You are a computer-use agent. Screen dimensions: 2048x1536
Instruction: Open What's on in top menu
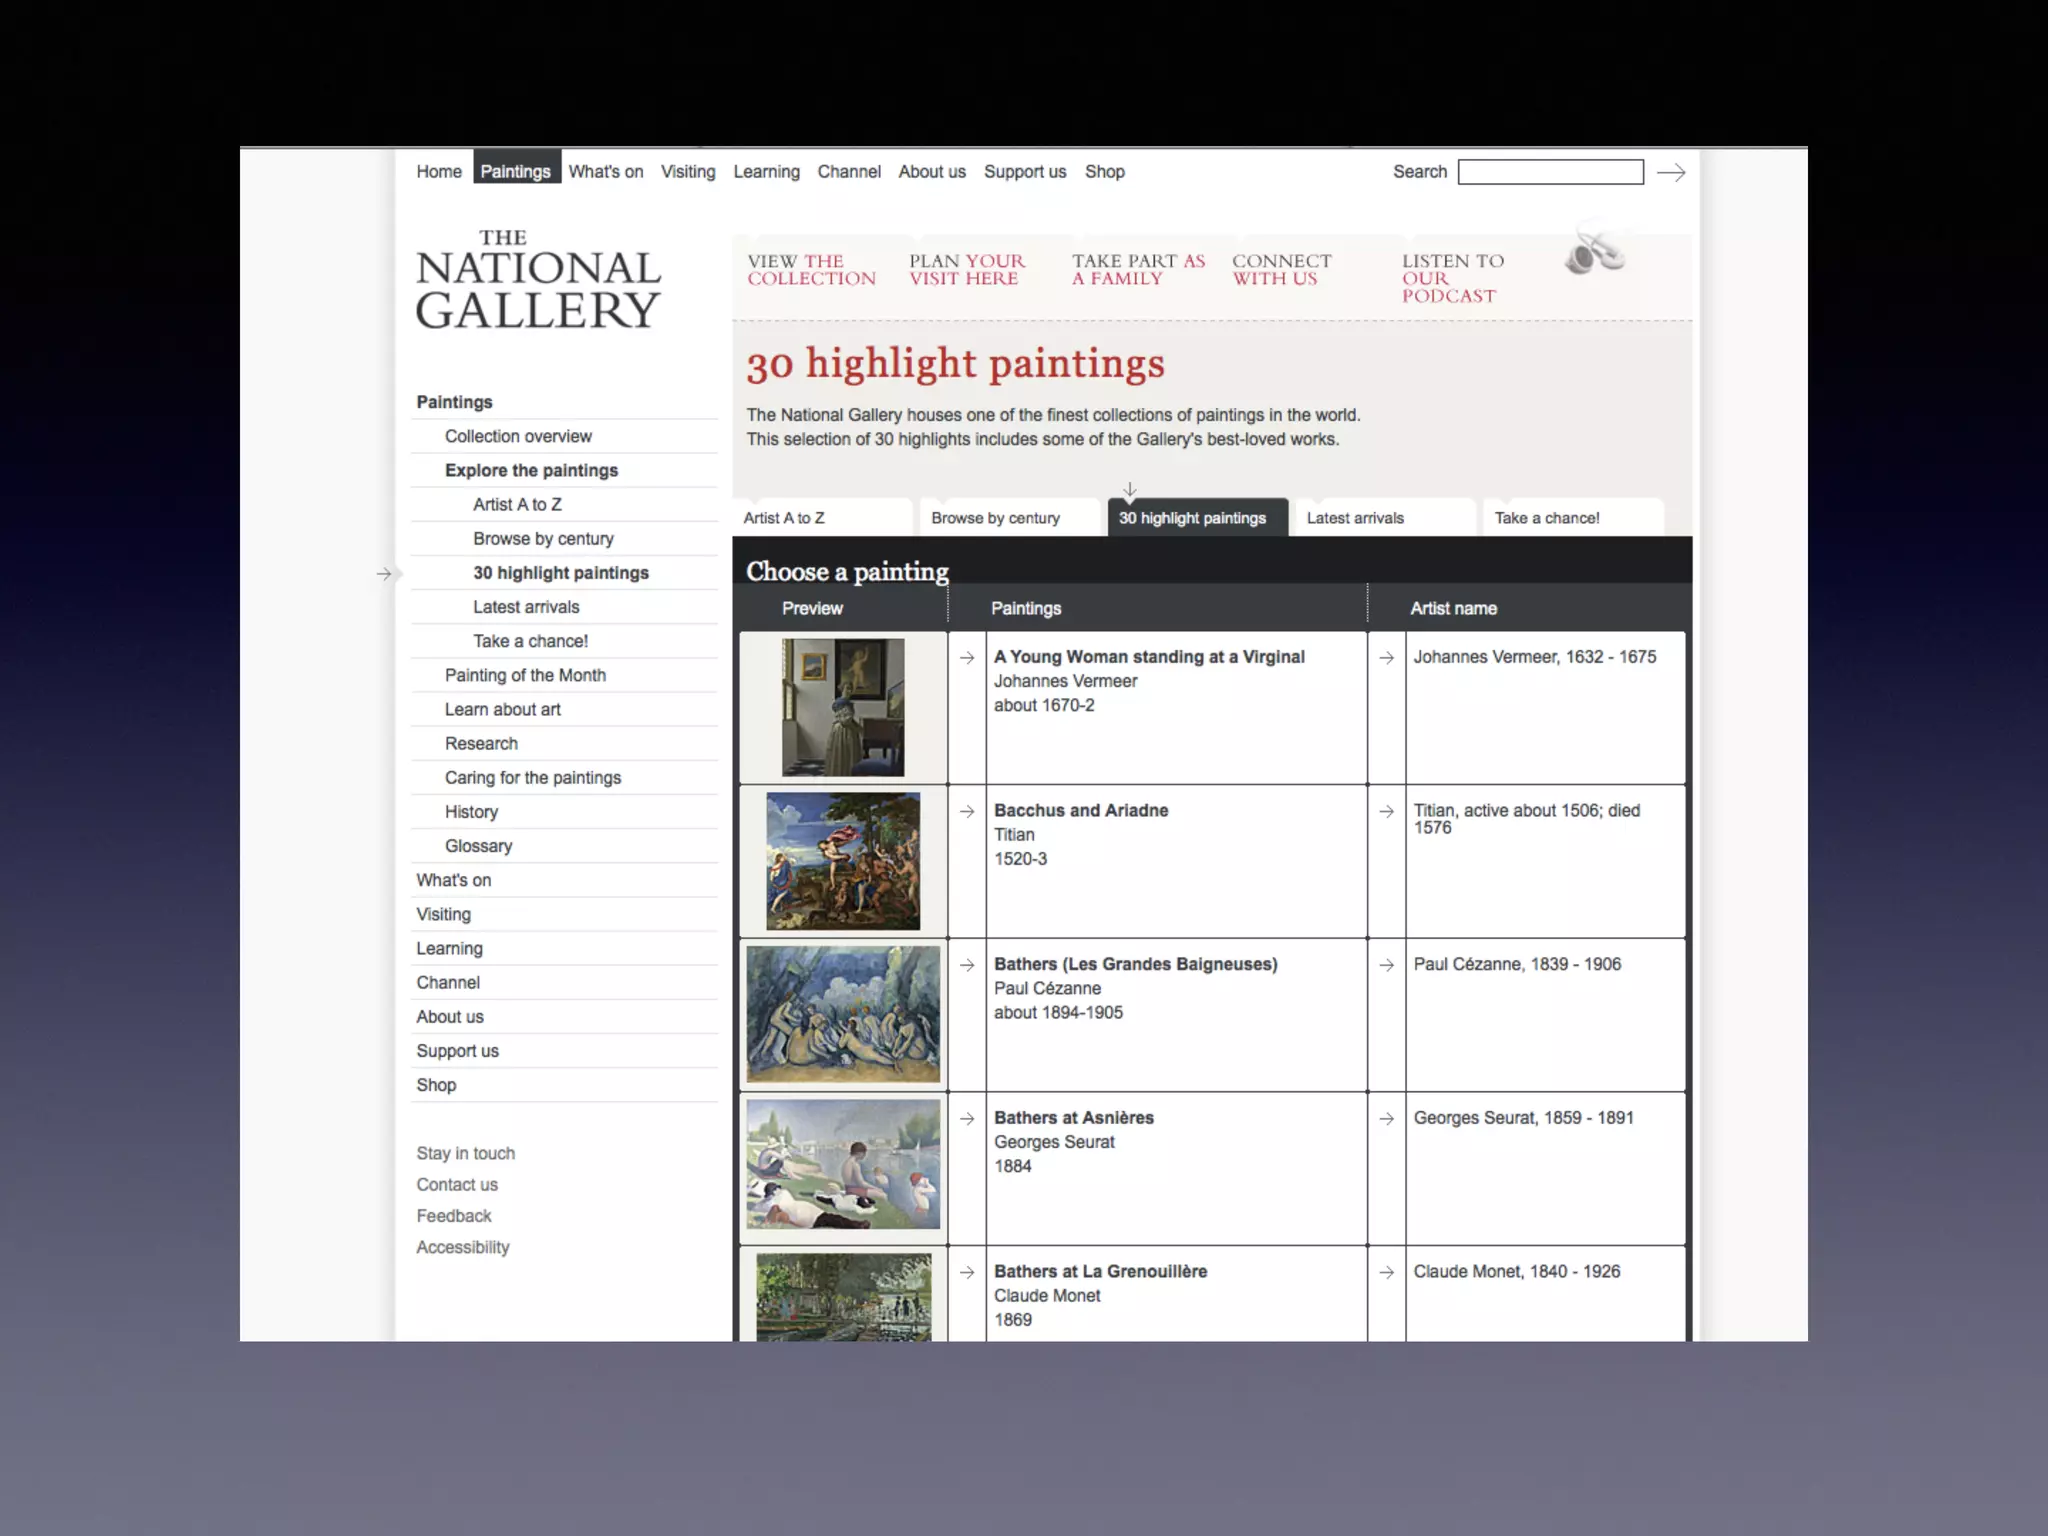click(605, 172)
